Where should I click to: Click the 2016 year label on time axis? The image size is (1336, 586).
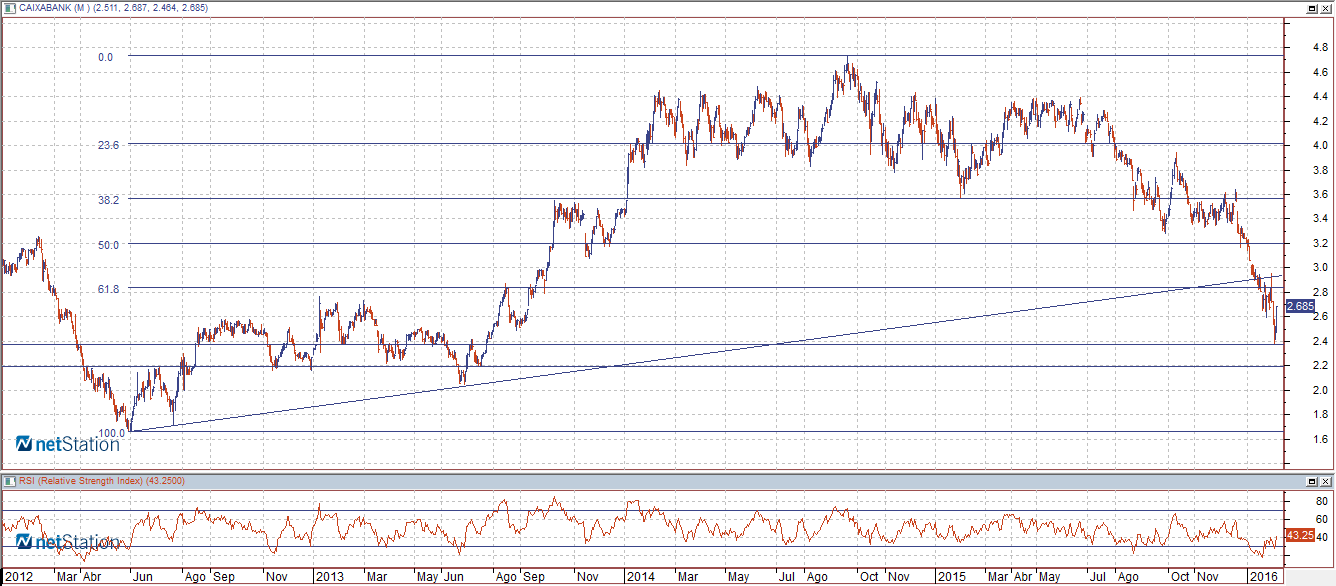(x=1265, y=577)
